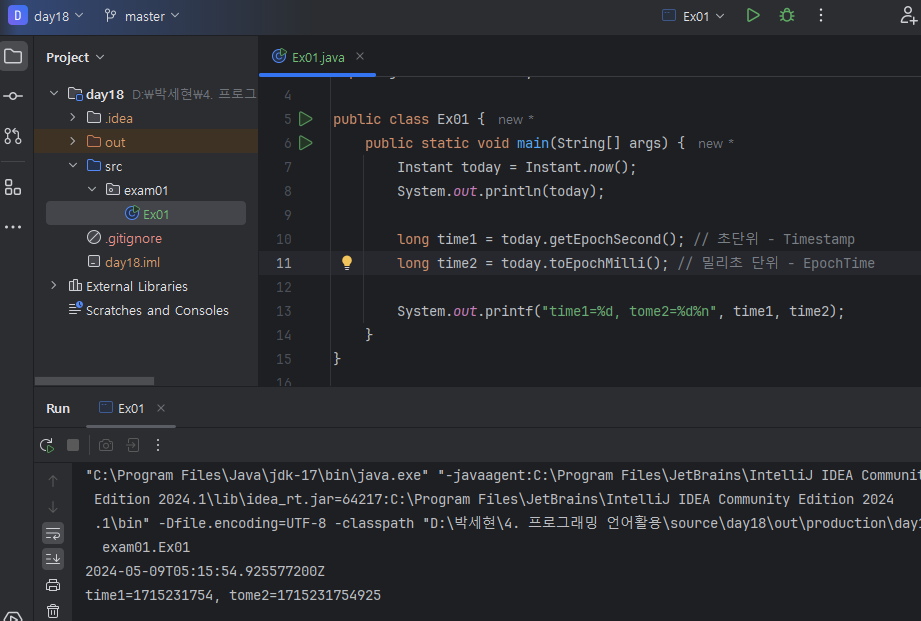Open the Pull Requests tool window

point(13,136)
